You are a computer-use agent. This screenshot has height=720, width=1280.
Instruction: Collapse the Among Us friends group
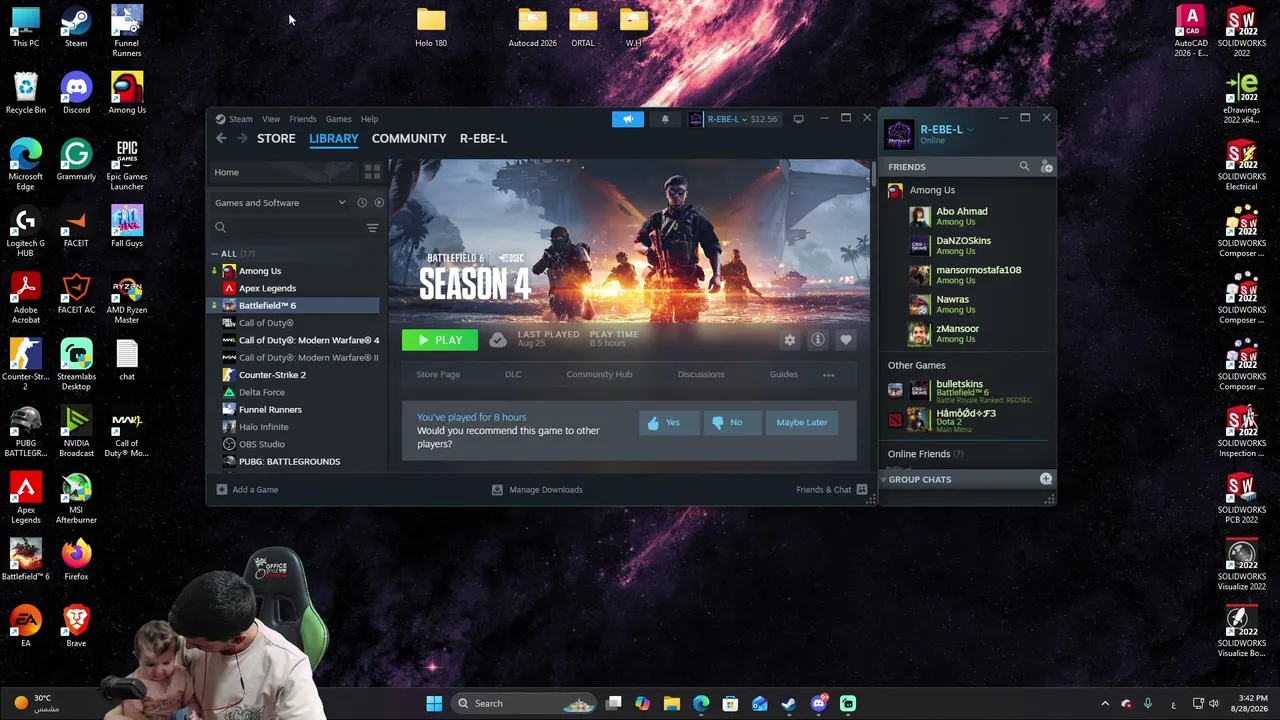pos(932,190)
